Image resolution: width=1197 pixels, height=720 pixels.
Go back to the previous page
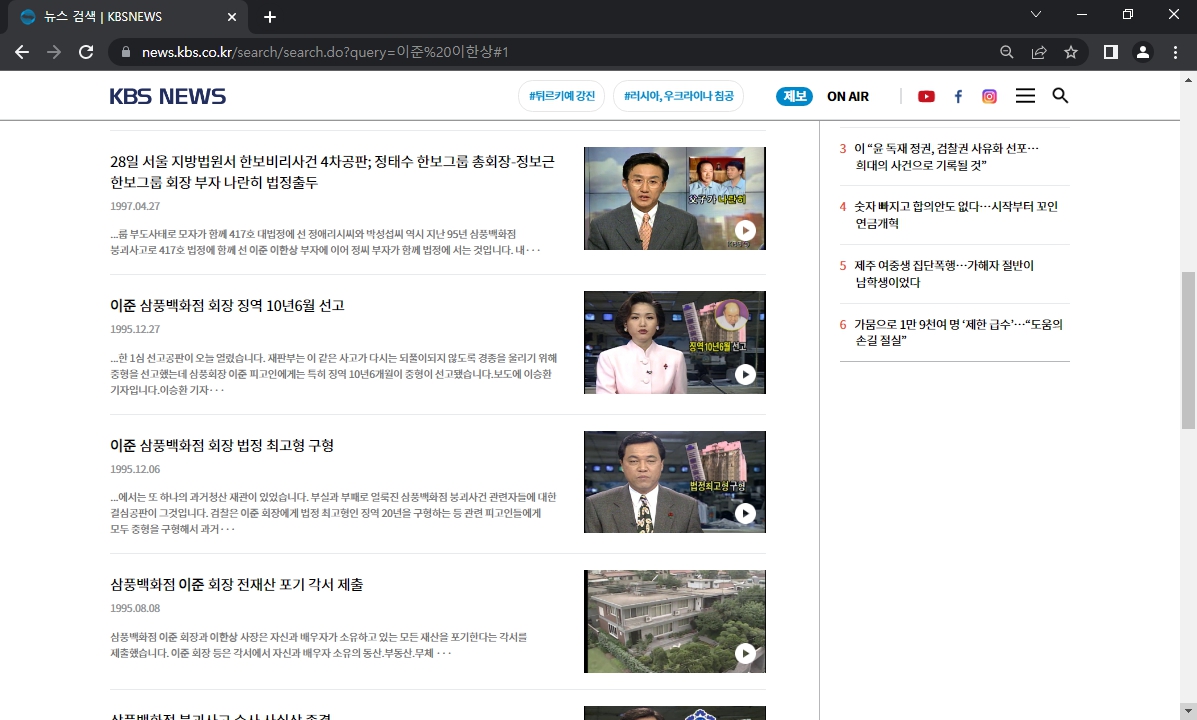click(22, 52)
